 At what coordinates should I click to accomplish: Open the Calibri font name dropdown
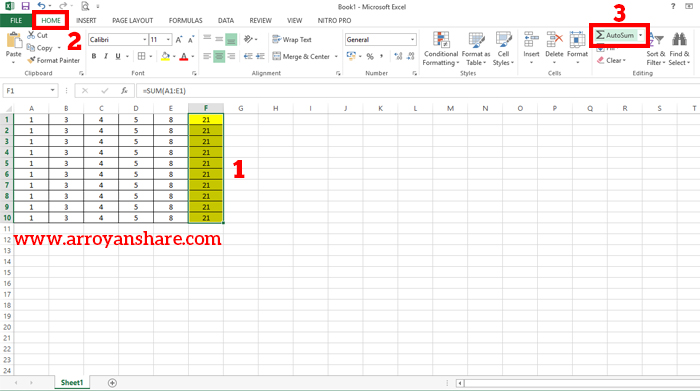[145, 40]
